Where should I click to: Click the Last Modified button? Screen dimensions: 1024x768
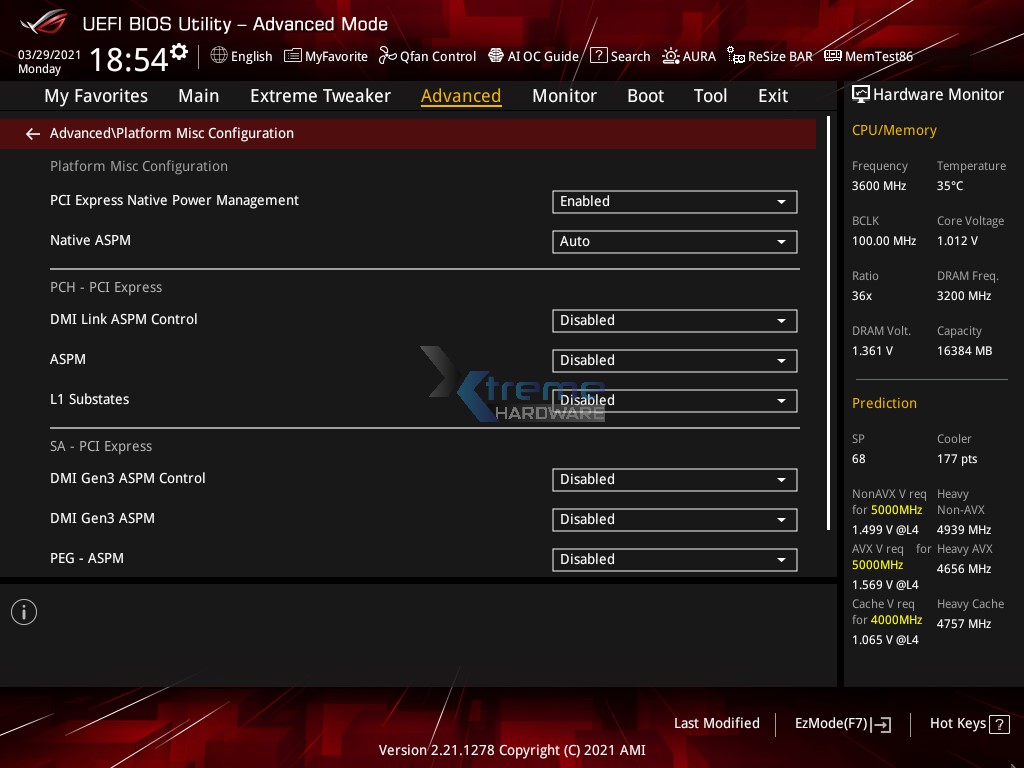[x=717, y=723]
